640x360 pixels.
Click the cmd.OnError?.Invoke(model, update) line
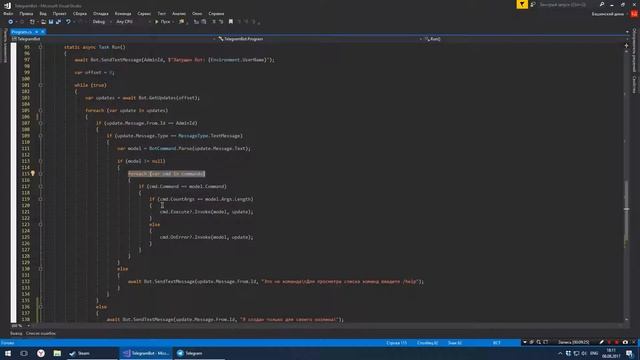[x=207, y=237]
